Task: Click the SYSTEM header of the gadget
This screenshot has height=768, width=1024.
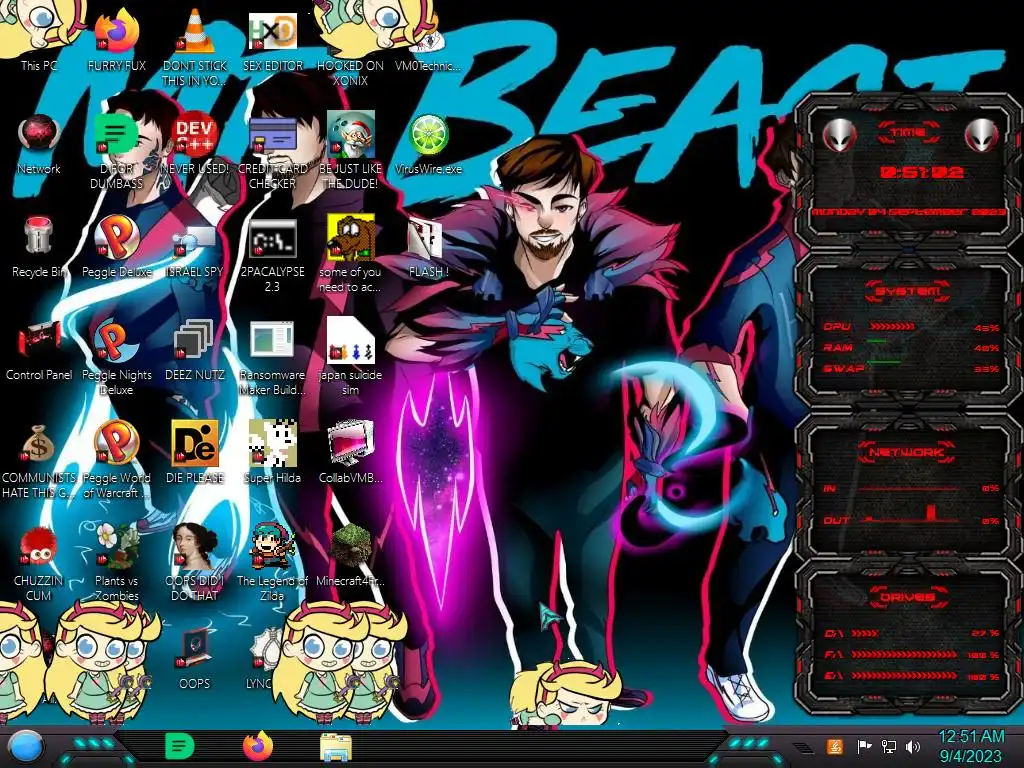Action: pyautogui.click(x=908, y=291)
